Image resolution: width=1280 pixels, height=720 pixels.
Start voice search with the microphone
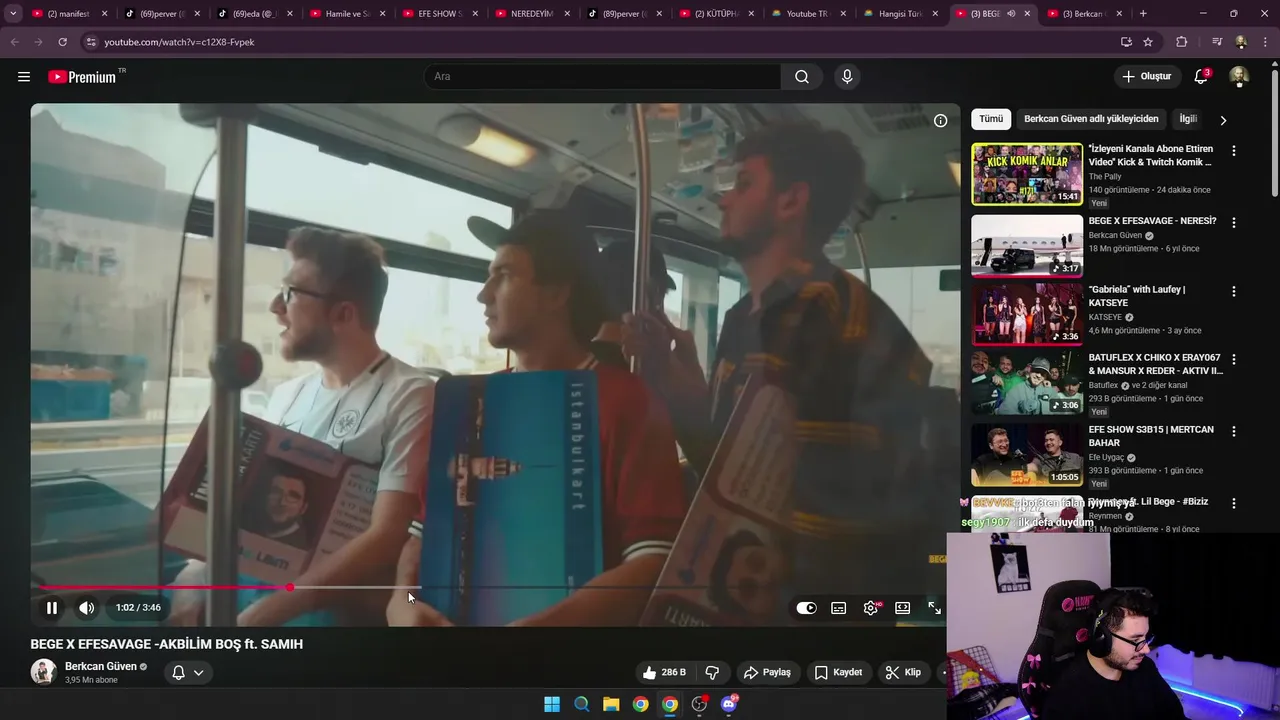847,77
